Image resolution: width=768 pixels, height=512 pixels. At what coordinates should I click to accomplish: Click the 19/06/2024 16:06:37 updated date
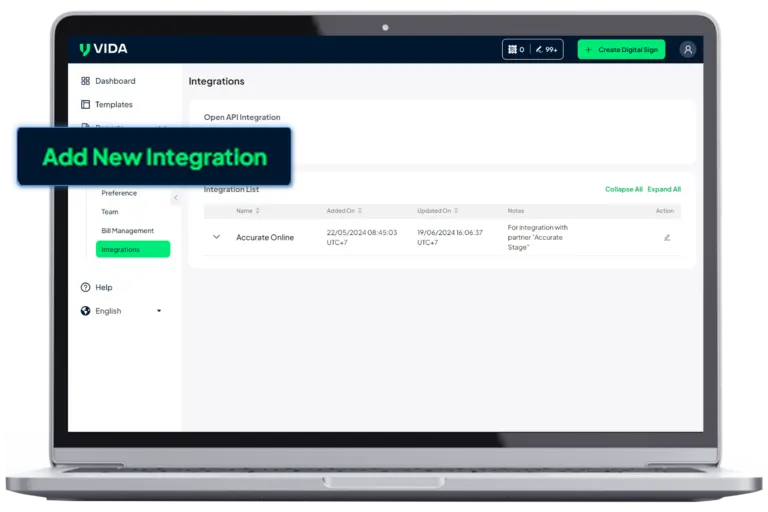point(450,237)
